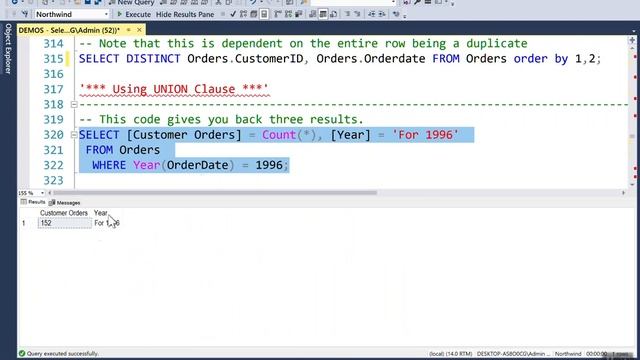Screen dimensions: 640x360
Task: Click 'Year(OrderDate)' on line 322
Action: coord(183,165)
